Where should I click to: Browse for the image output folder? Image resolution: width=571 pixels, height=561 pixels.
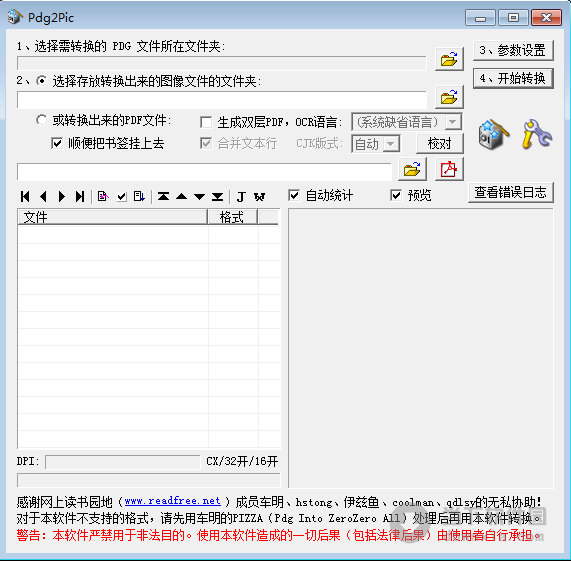tap(449, 97)
